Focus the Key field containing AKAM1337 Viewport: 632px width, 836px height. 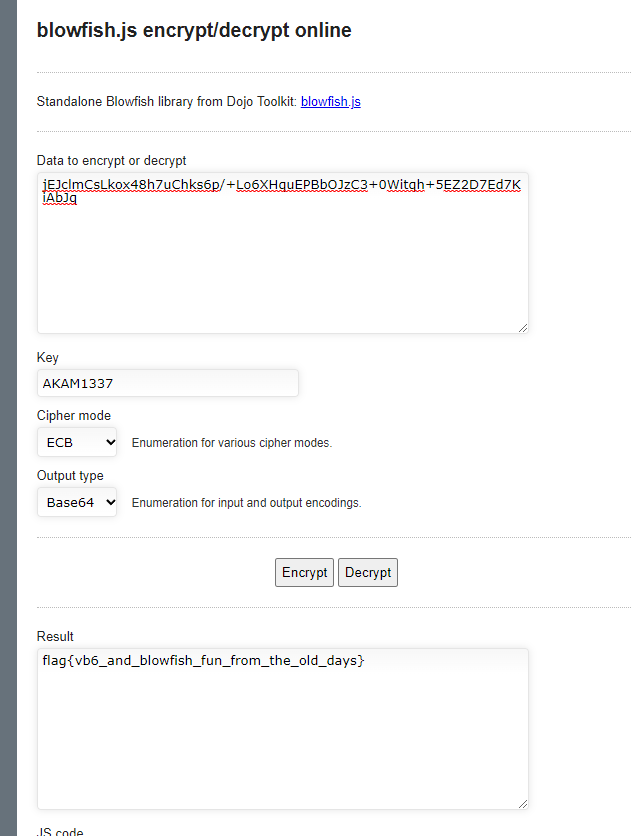167,383
